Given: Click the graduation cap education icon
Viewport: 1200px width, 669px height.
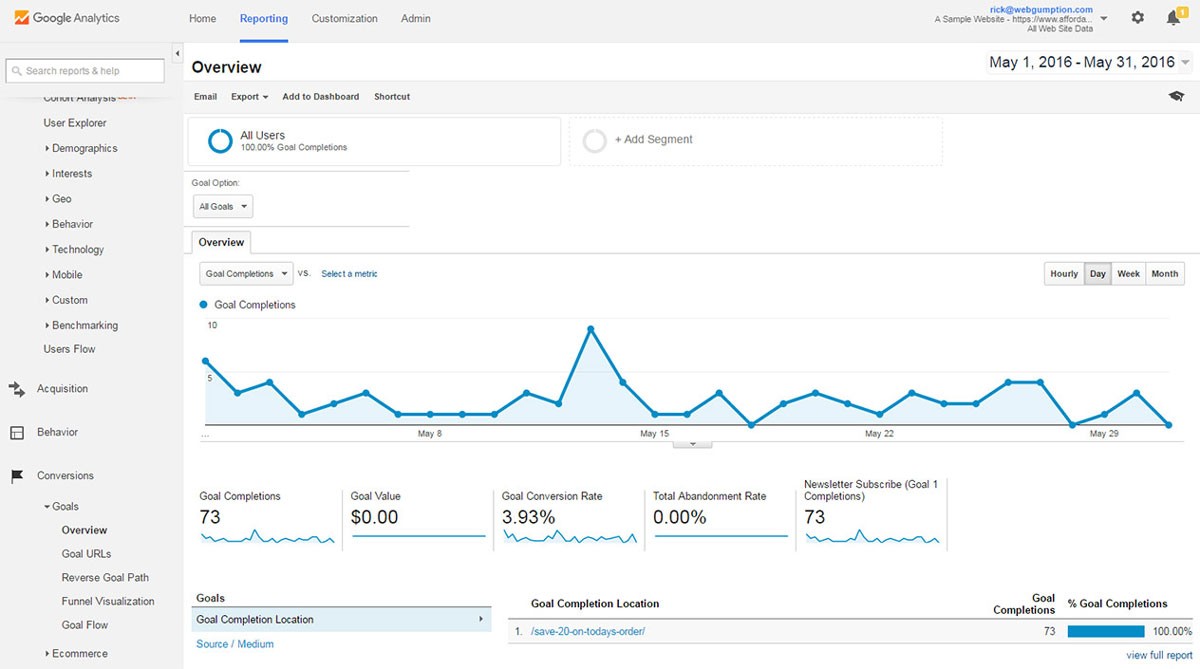Looking at the screenshot, I should (1176, 96).
